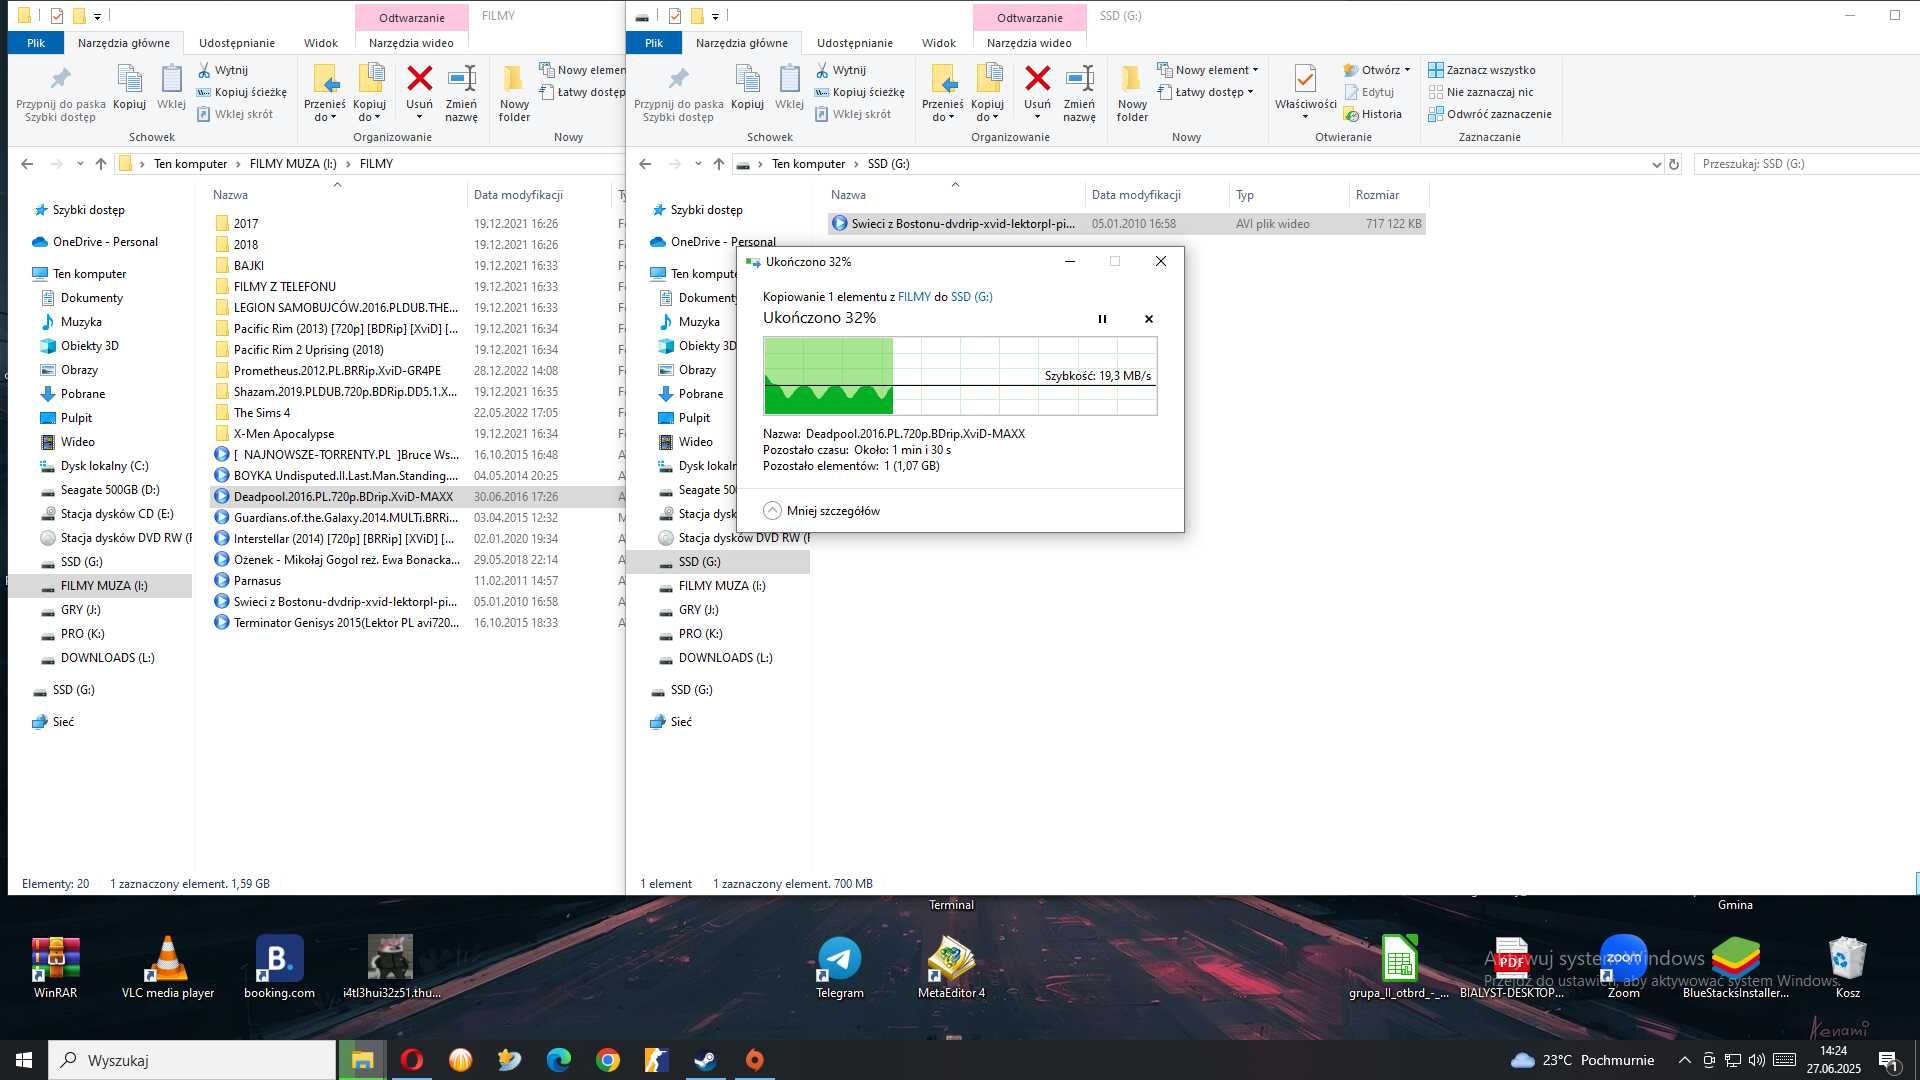Open WinRAR desktop icon
The height and width of the screenshot is (1080, 1920).
55,966
